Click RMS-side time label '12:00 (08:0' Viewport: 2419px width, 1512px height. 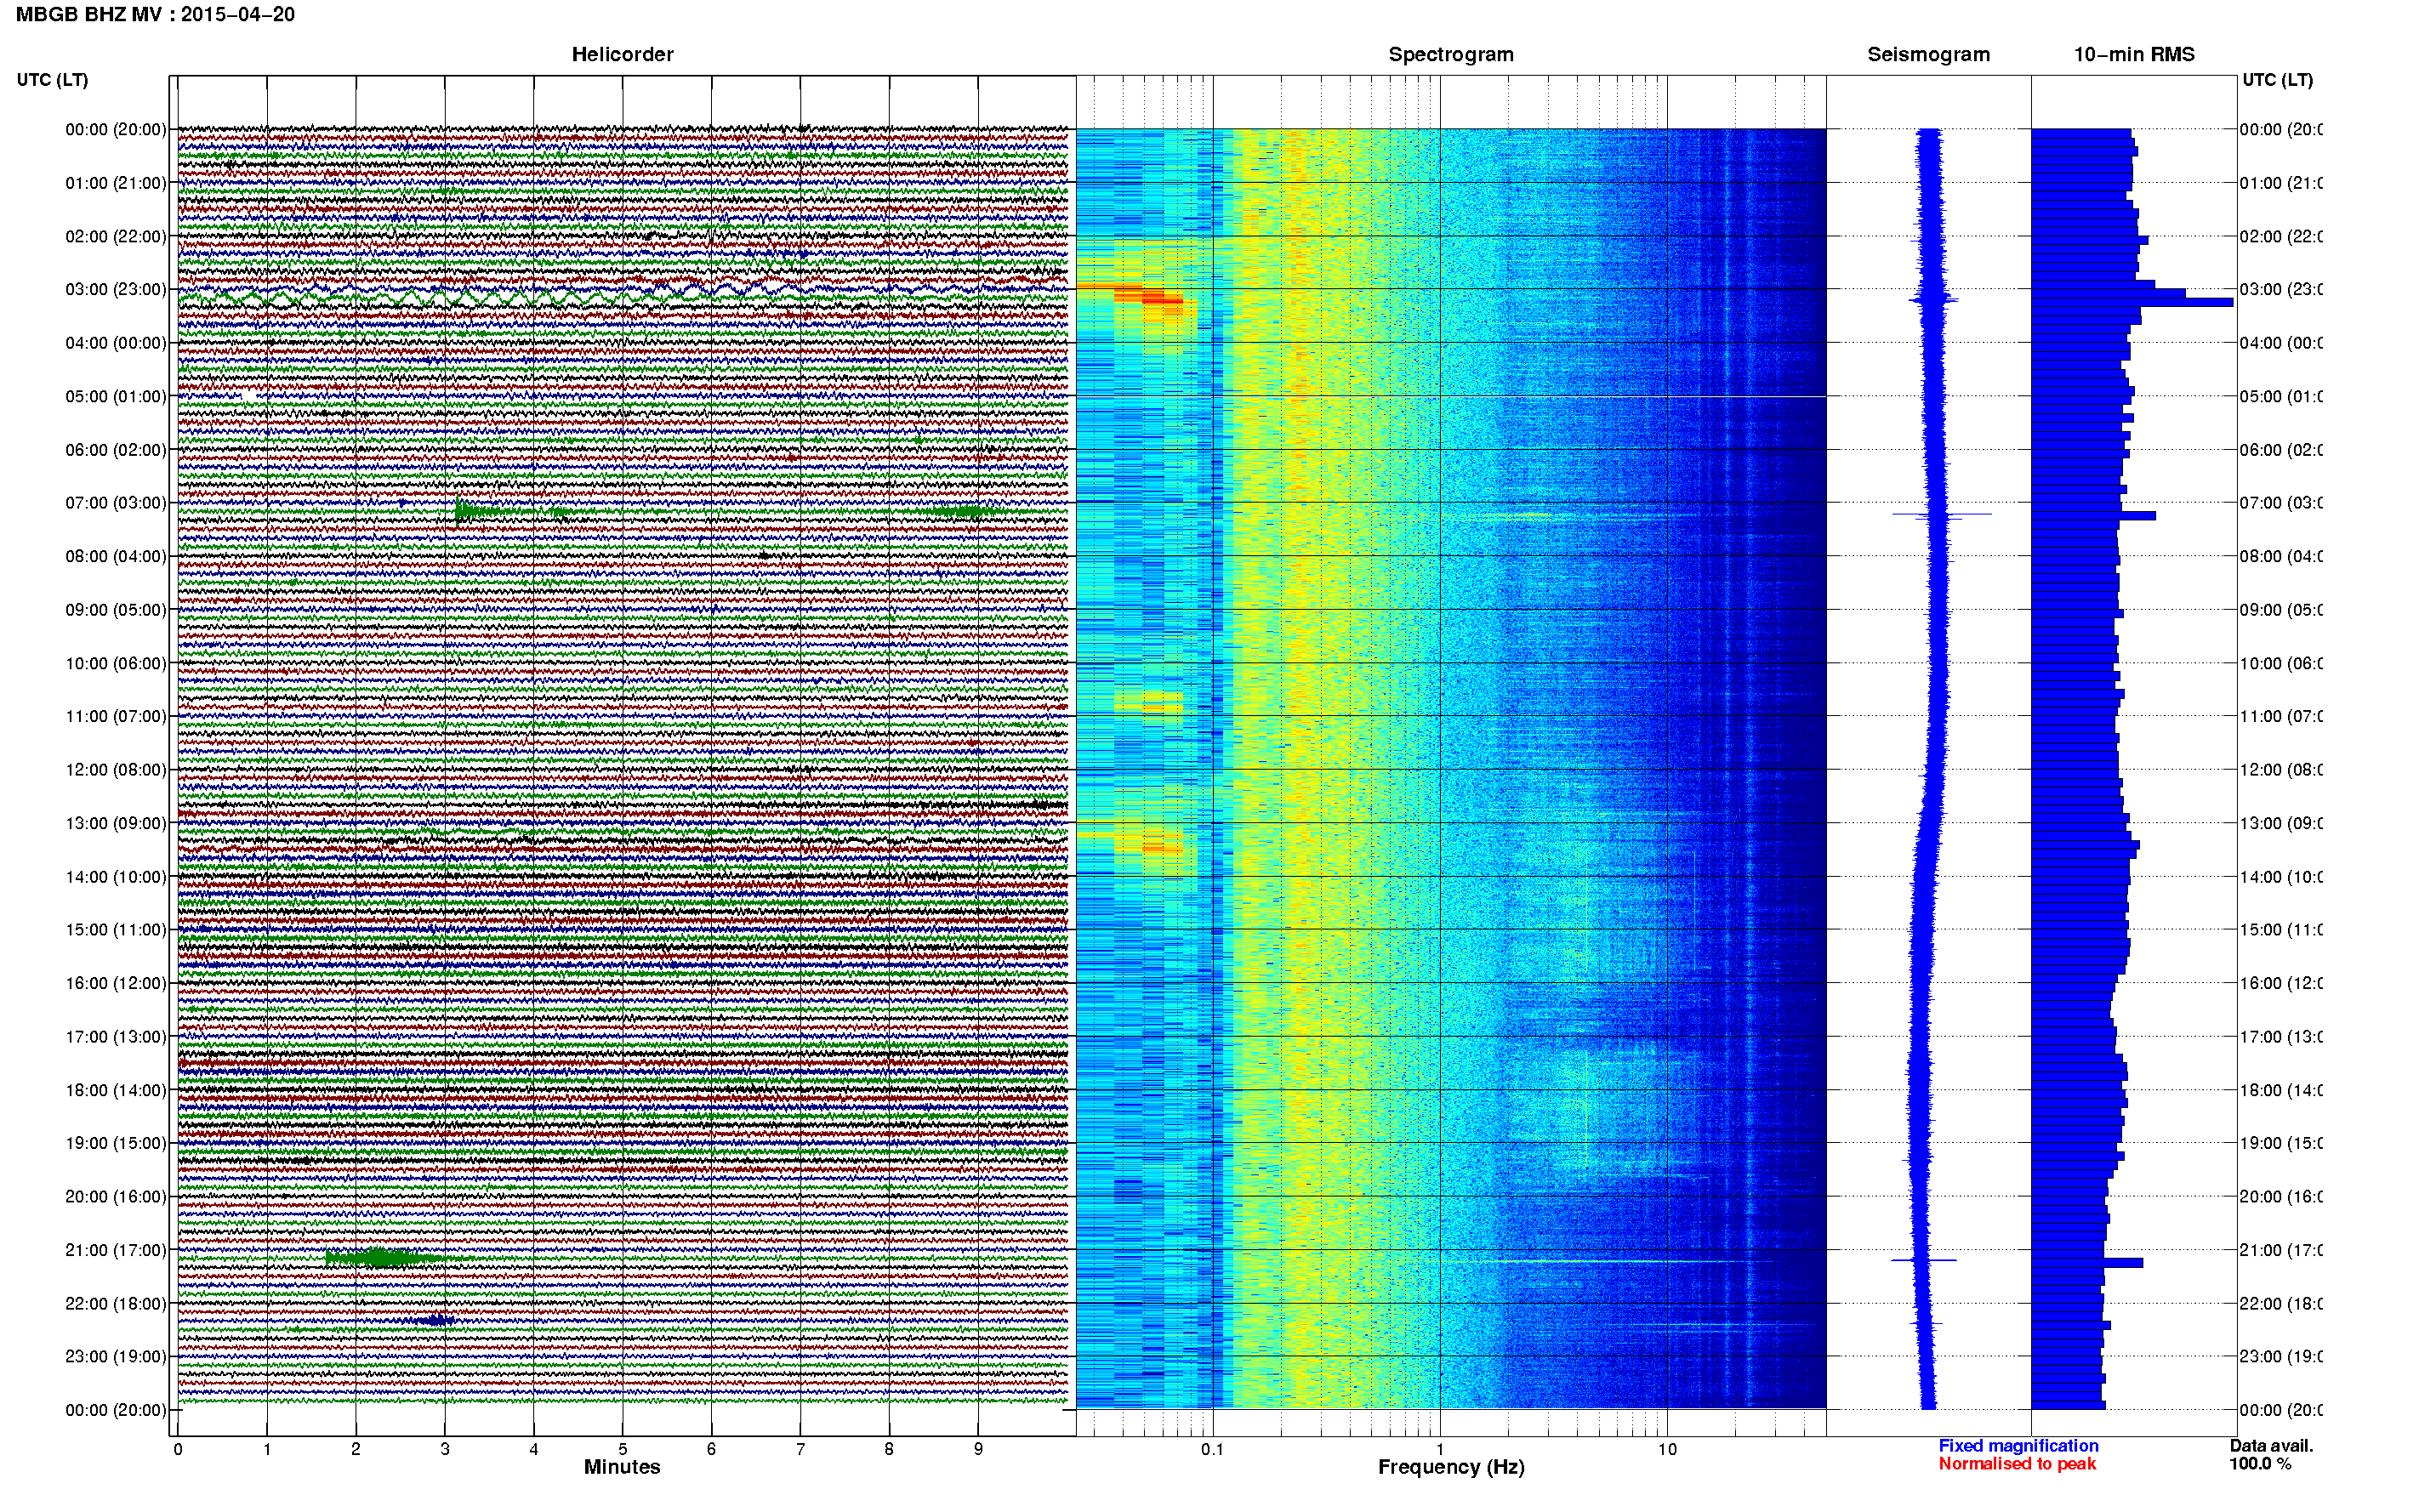pyautogui.click(x=2281, y=770)
